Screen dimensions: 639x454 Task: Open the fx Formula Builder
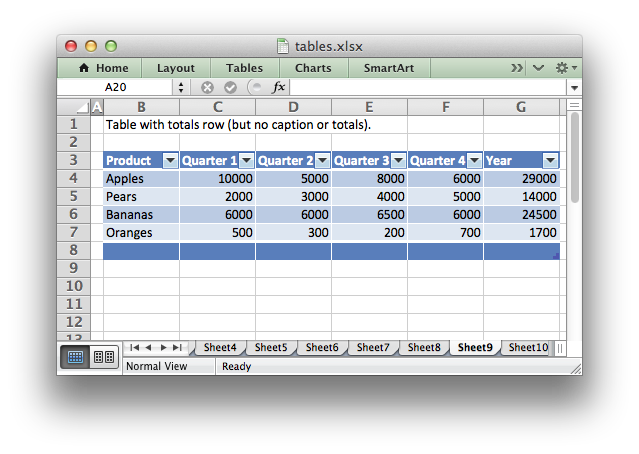coord(278,87)
